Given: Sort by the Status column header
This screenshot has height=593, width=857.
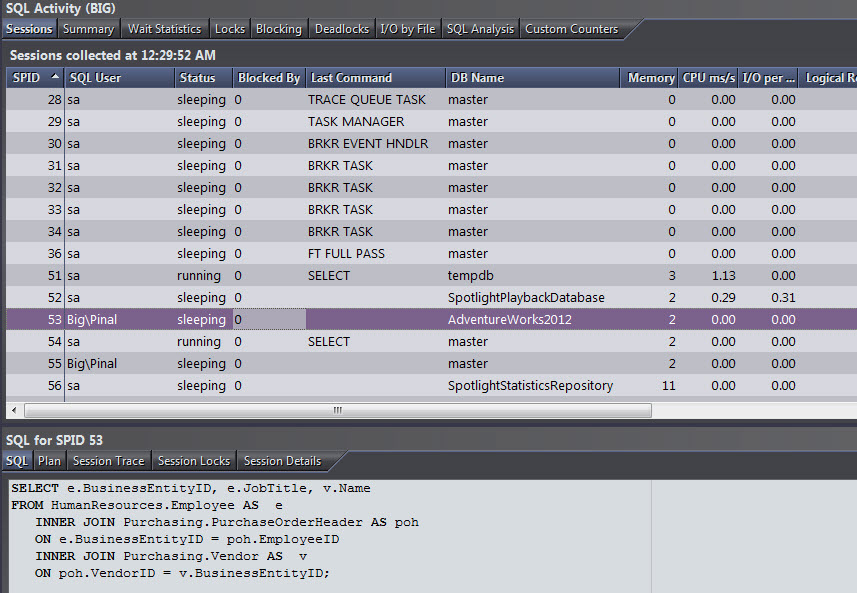Looking at the screenshot, I should tap(203, 78).
